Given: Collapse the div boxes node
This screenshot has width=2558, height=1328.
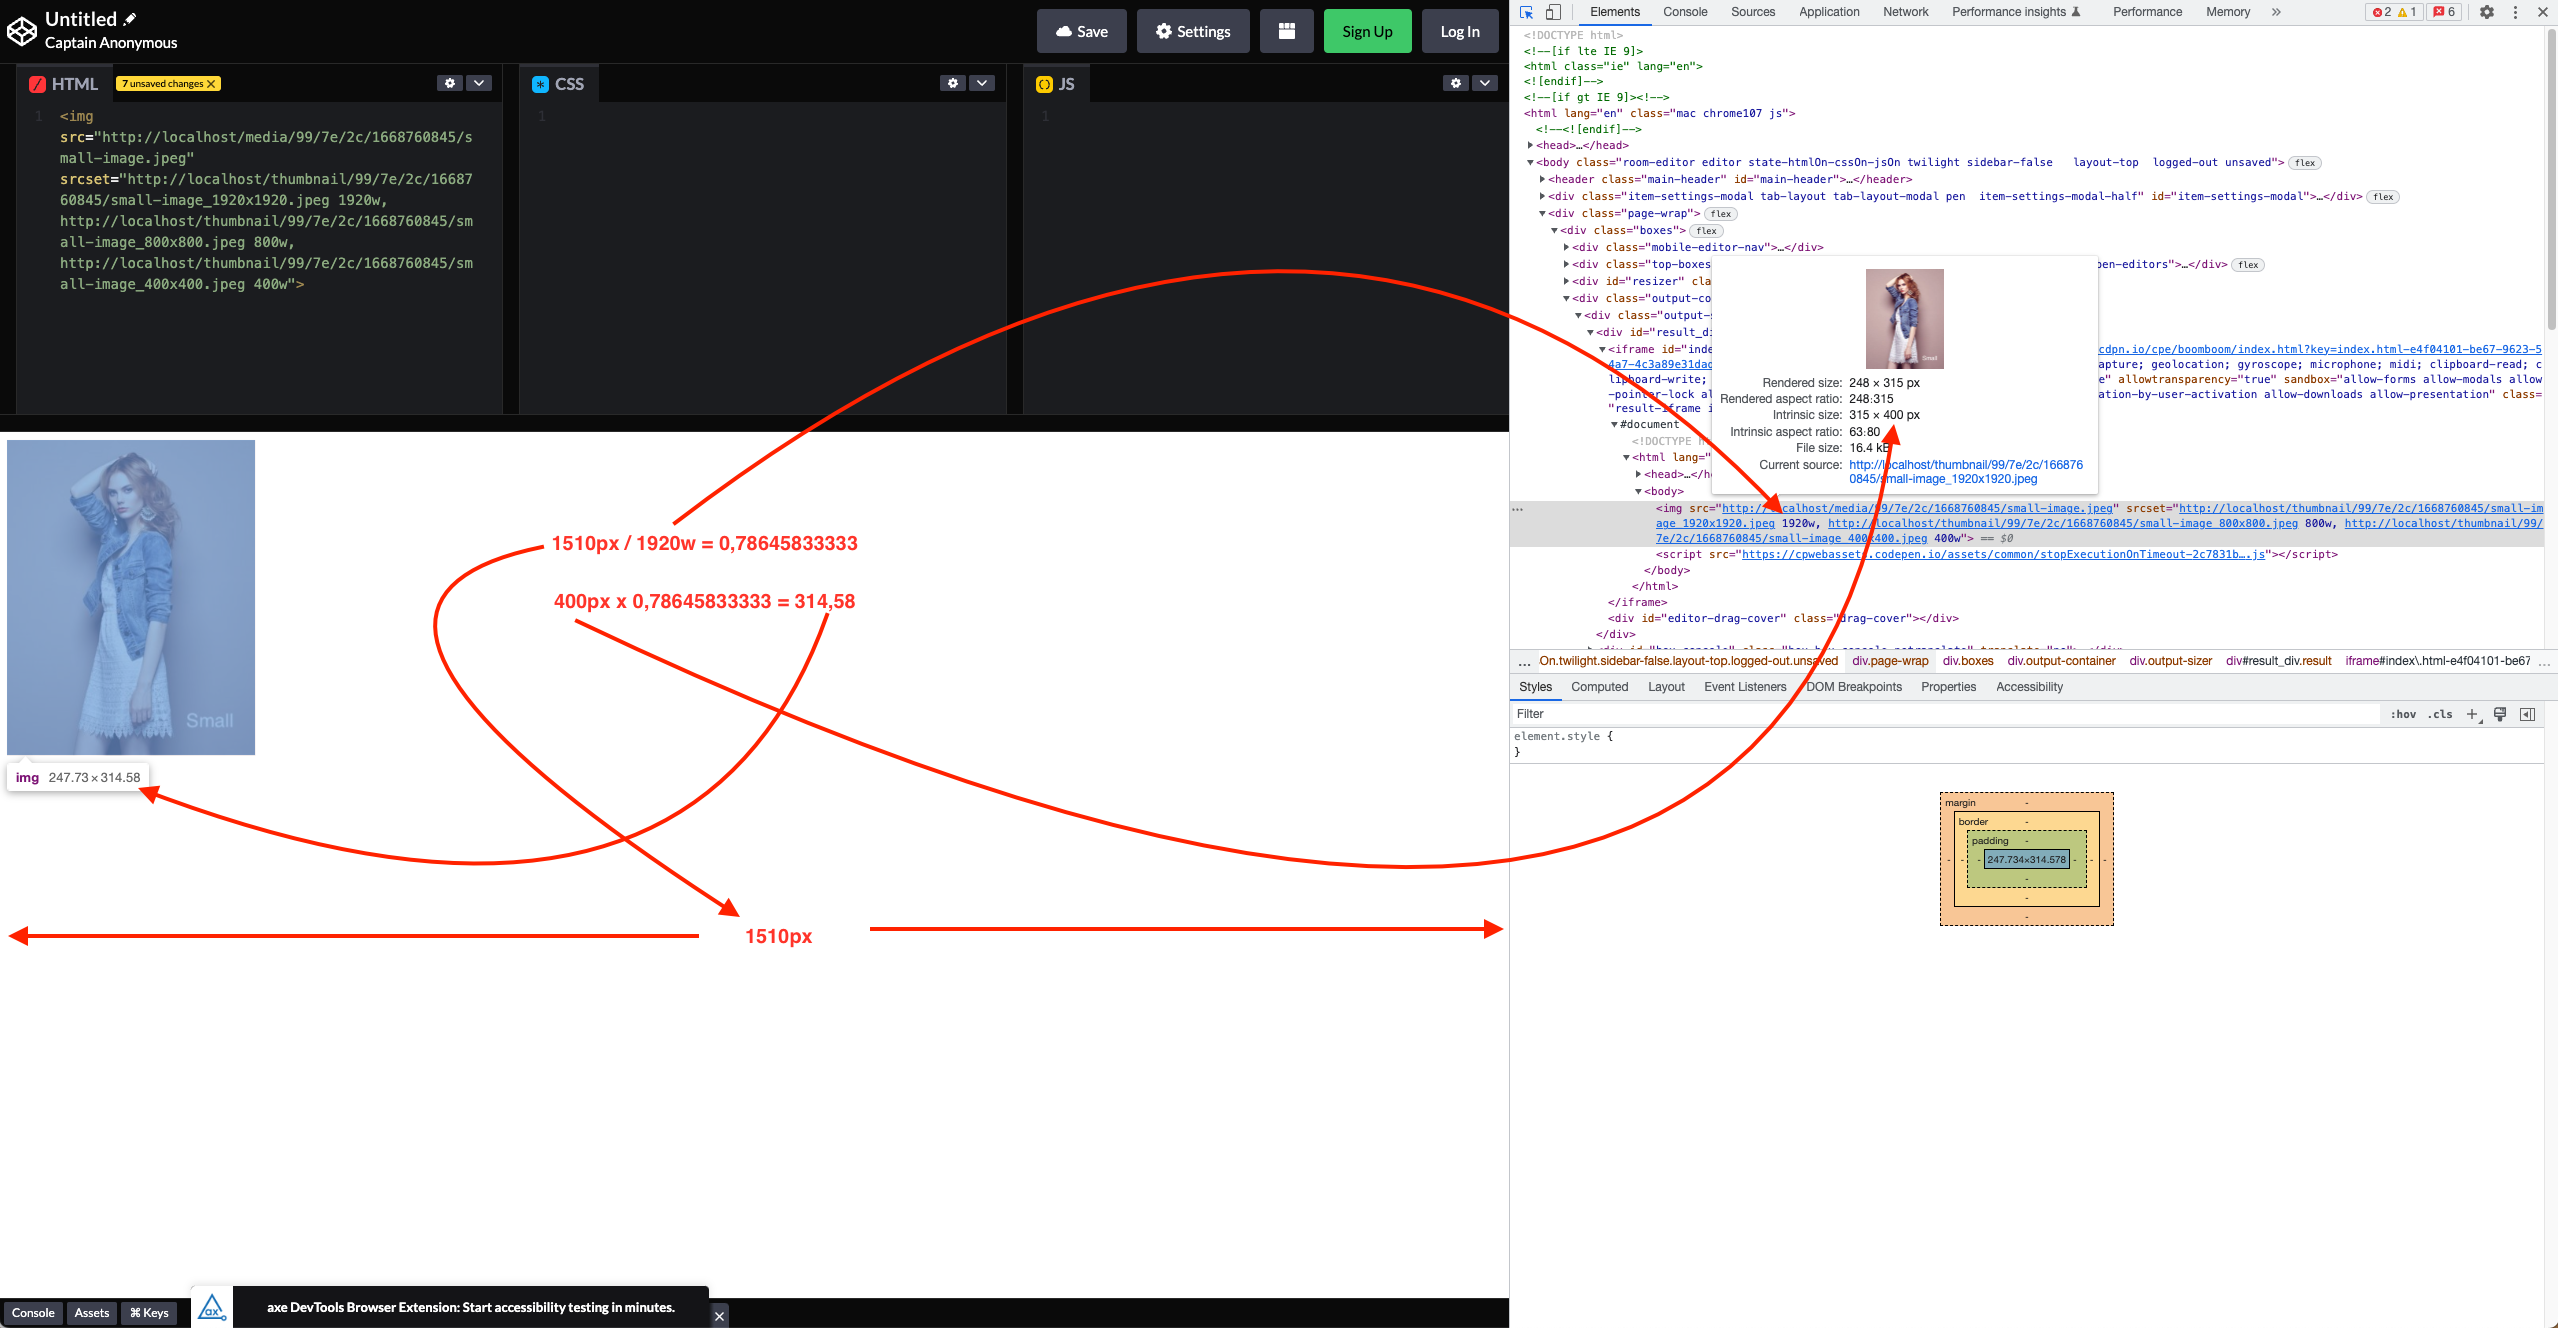Looking at the screenshot, I should pos(1554,230).
